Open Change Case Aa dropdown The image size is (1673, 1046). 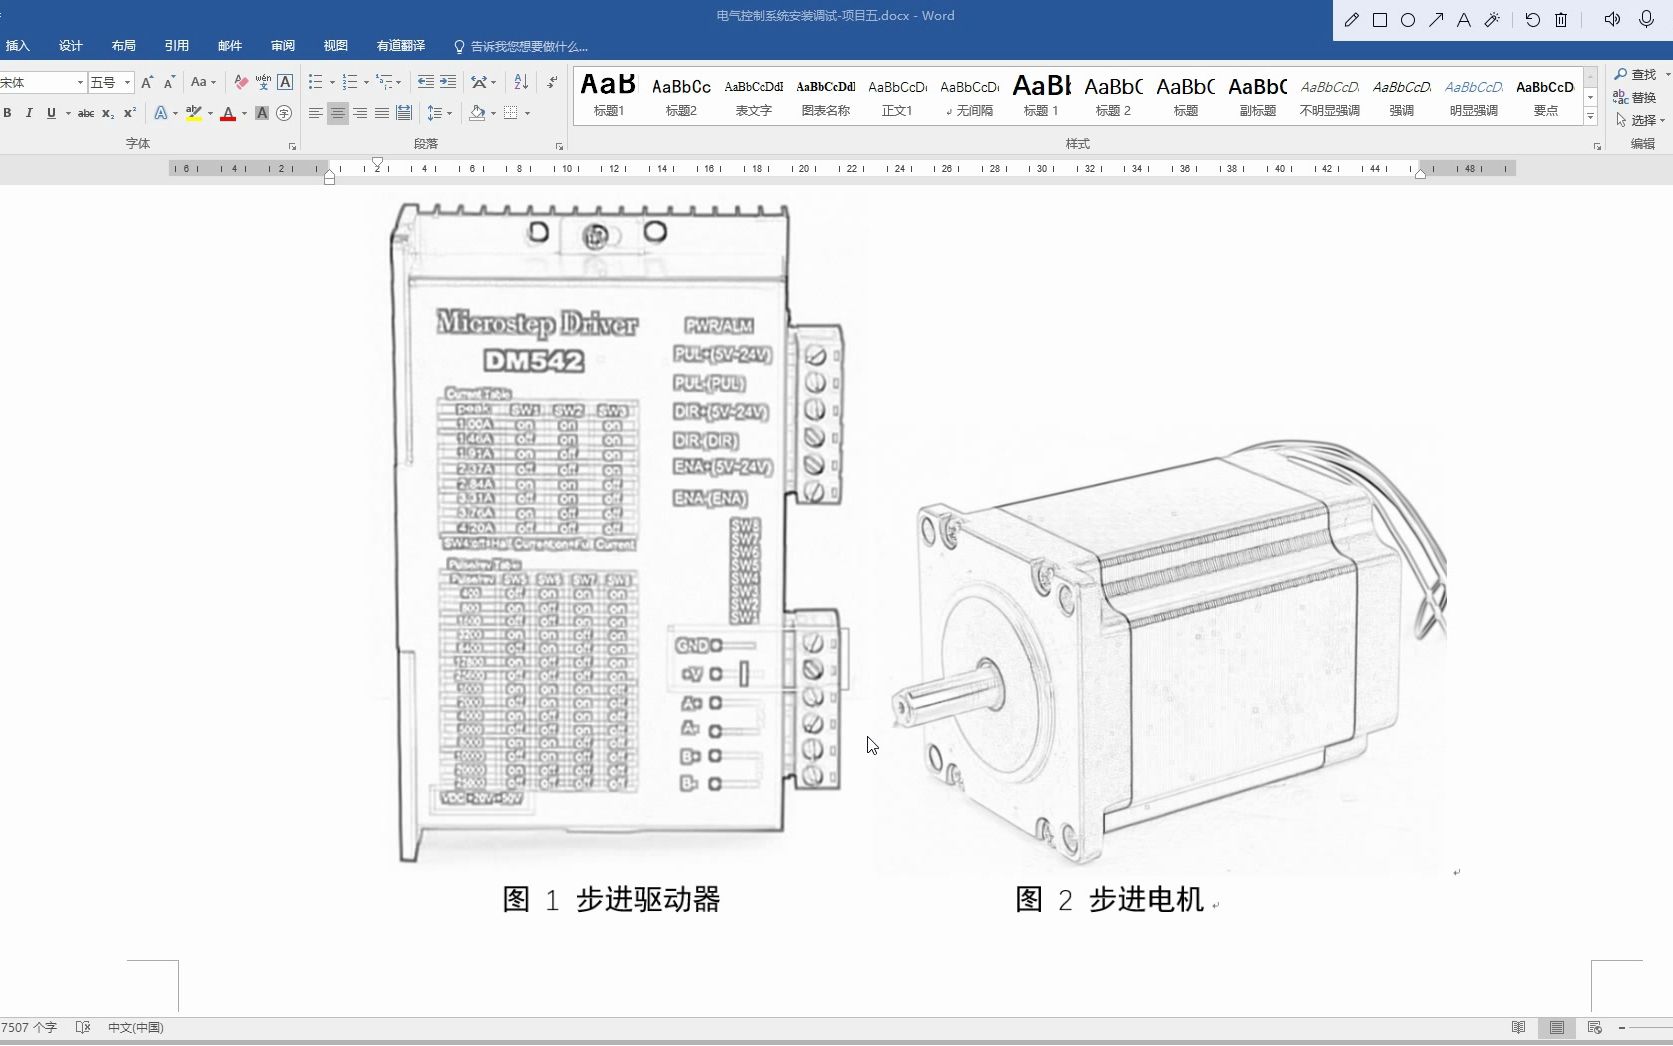click(x=203, y=82)
